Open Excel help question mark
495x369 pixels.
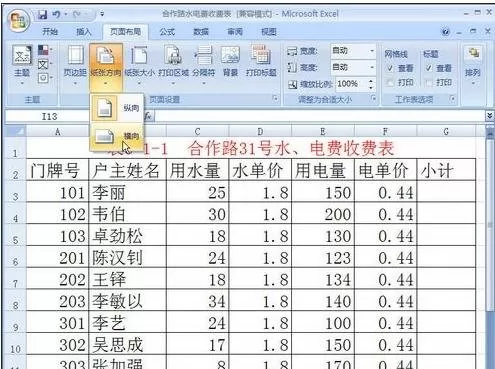[x=445, y=32]
